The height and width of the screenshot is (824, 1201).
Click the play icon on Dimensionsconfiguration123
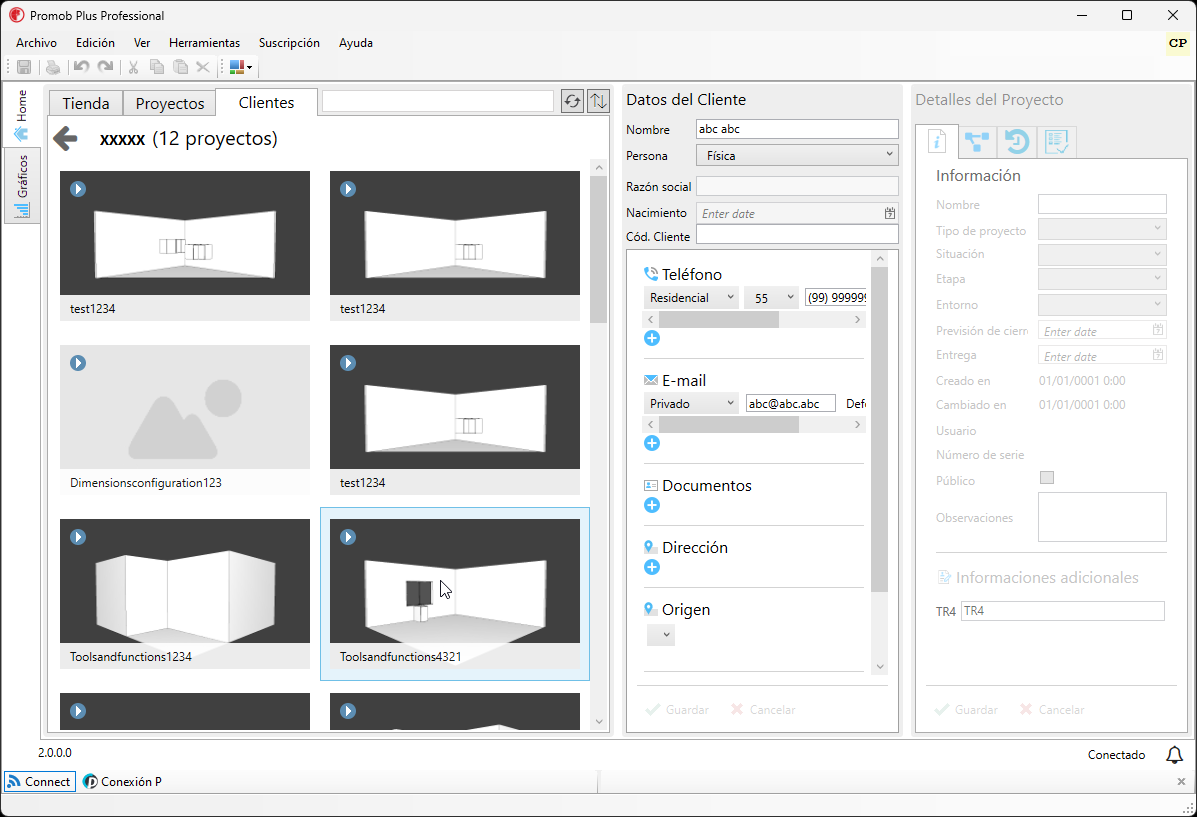point(78,363)
